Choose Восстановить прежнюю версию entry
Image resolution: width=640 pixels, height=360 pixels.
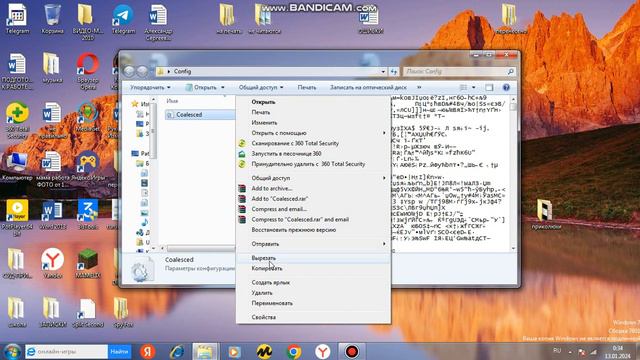point(313,230)
